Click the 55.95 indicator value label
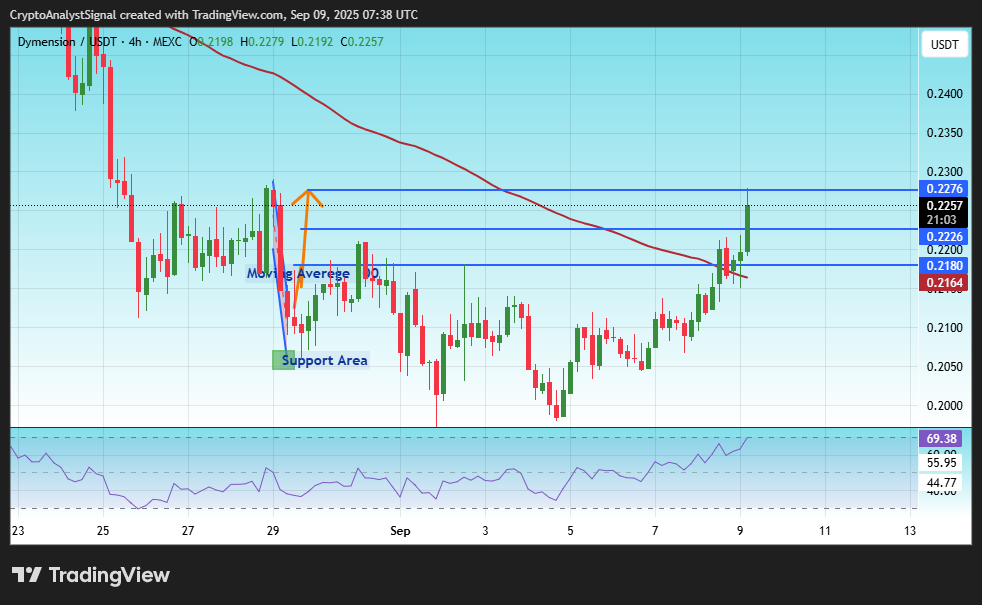The width and height of the screenshot is (982, 605). [x=941, y=463]
